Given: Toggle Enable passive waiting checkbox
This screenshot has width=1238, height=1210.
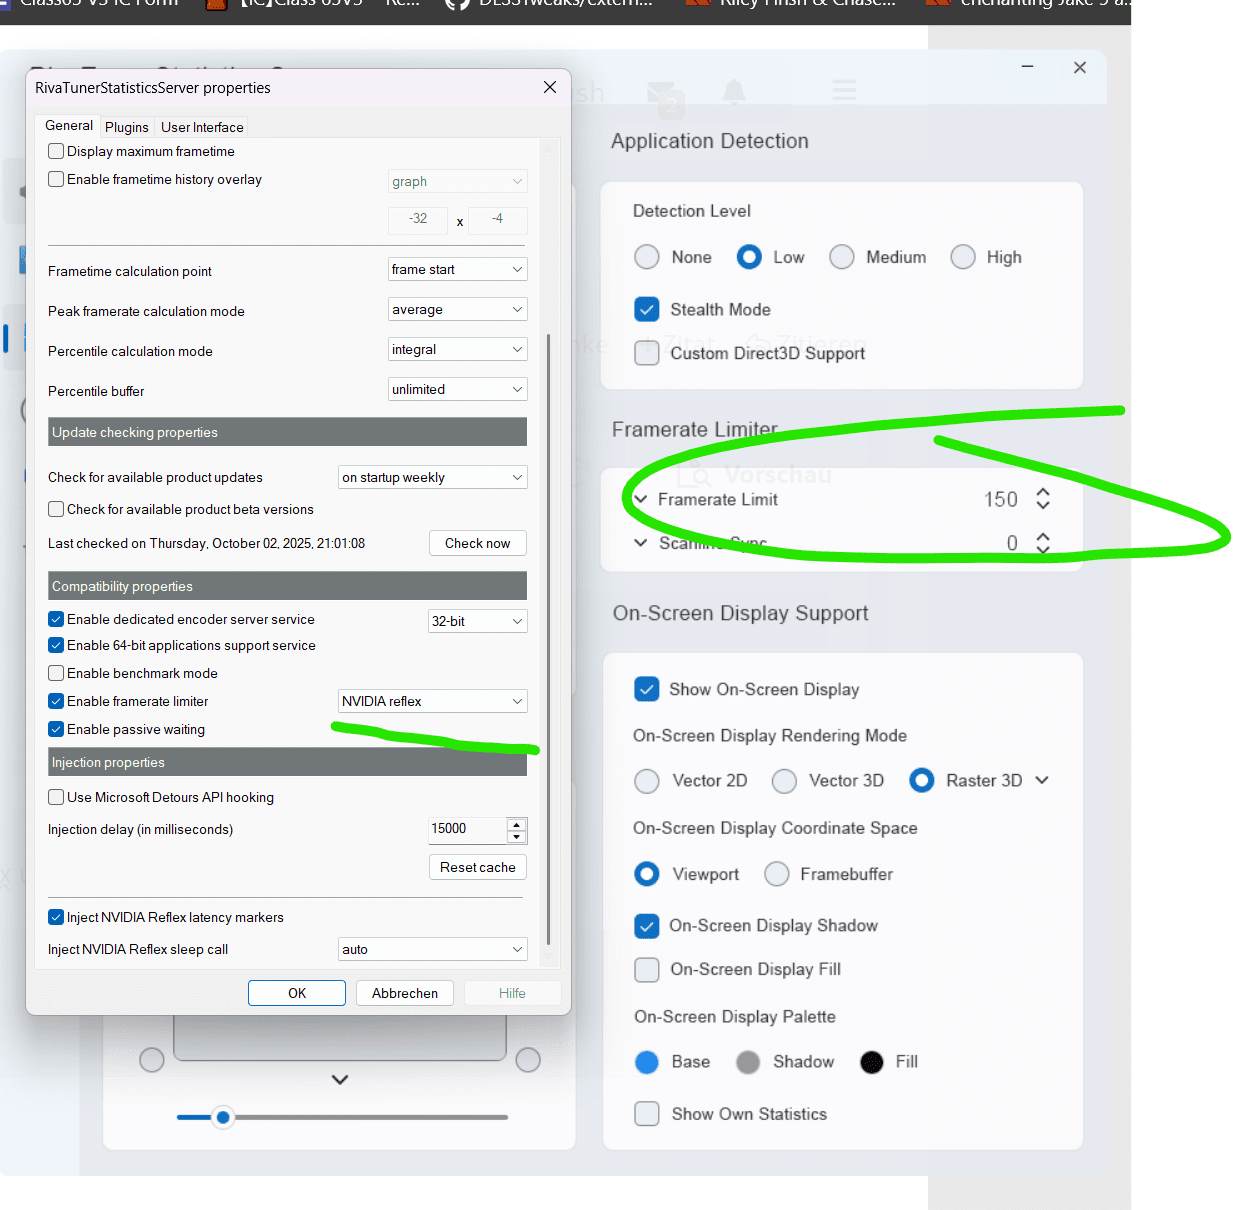Looking at the screenshot, I should [x=56, y=729].
